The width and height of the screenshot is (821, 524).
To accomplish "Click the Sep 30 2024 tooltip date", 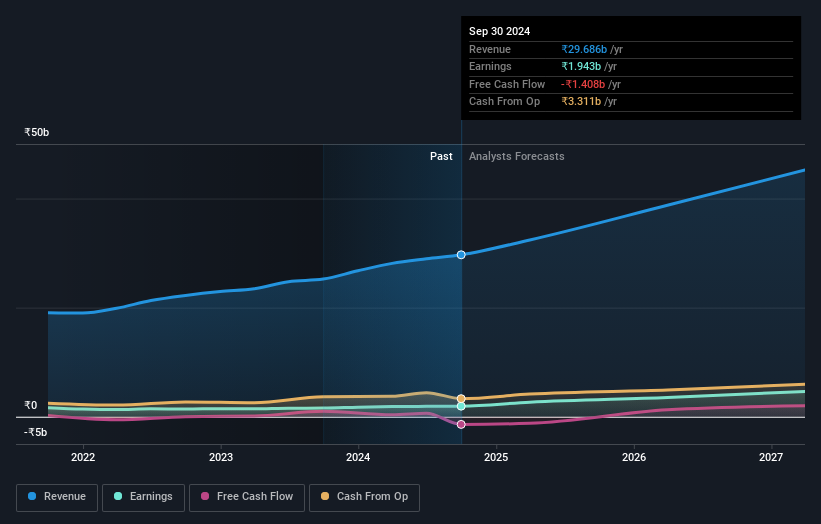I will click(x=500, y=31).
